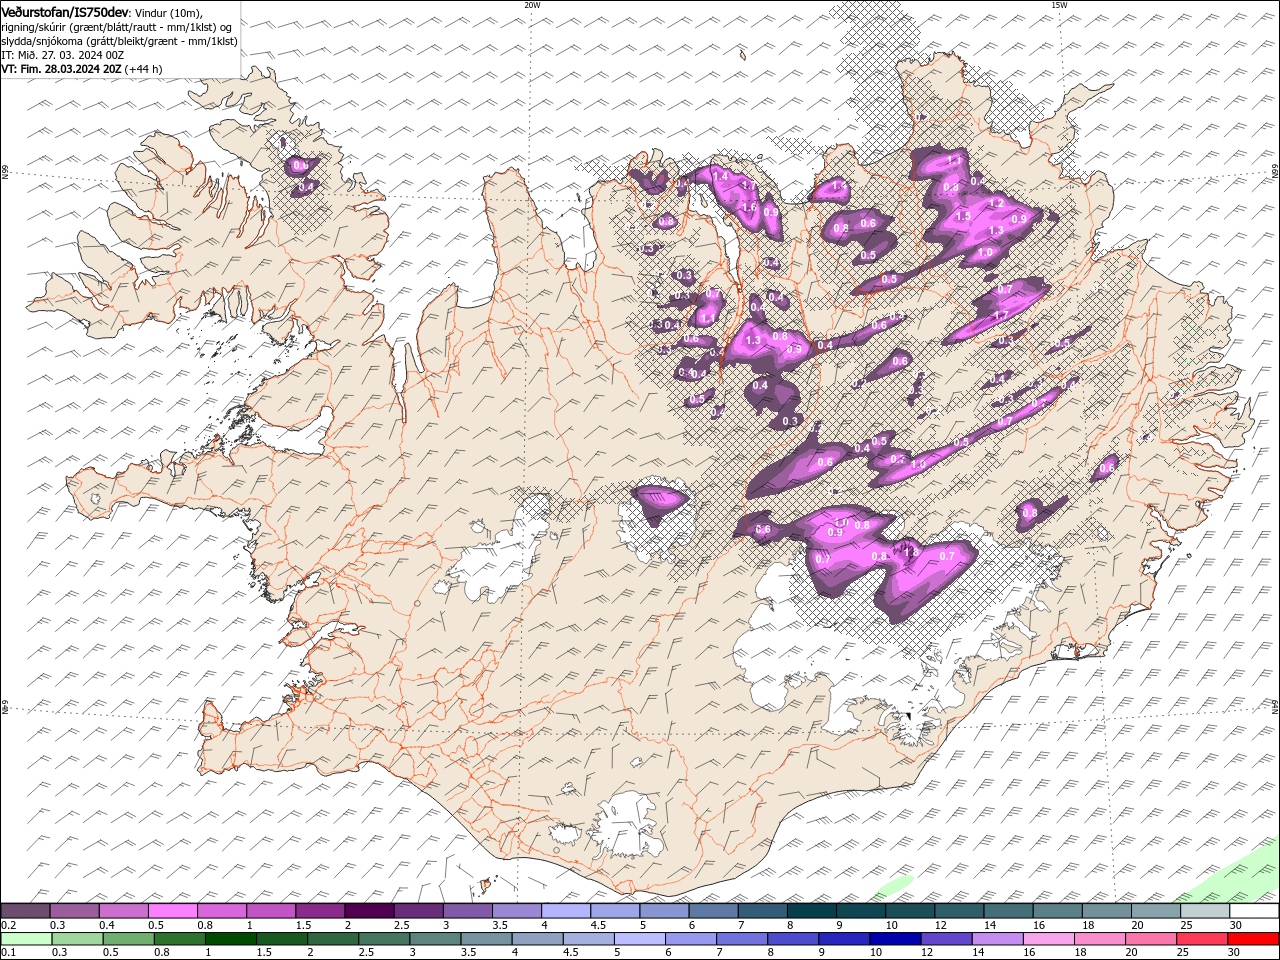Image resolution: width=1280 pixels, height=960 pixels.
Task: Click the 1.8 snowfall value on the map
Action: point(910,551)
